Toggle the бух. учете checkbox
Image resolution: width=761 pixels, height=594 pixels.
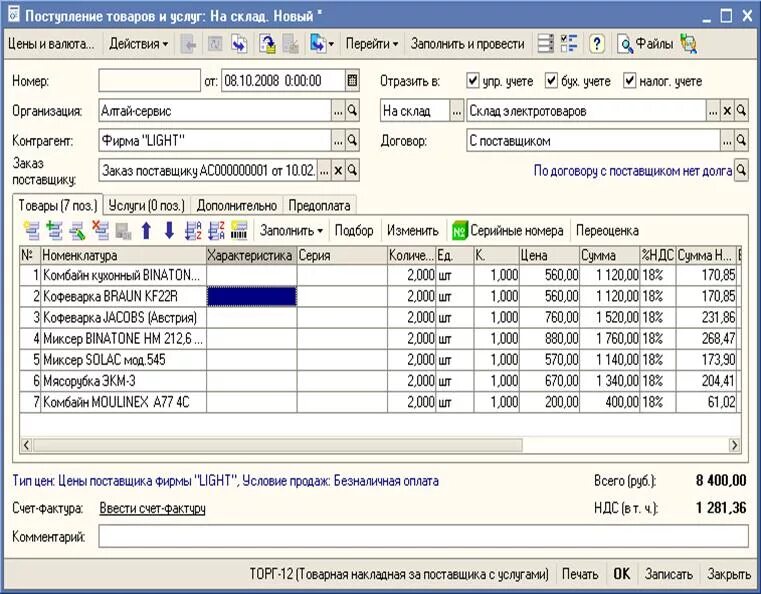(x=551, y=81)
